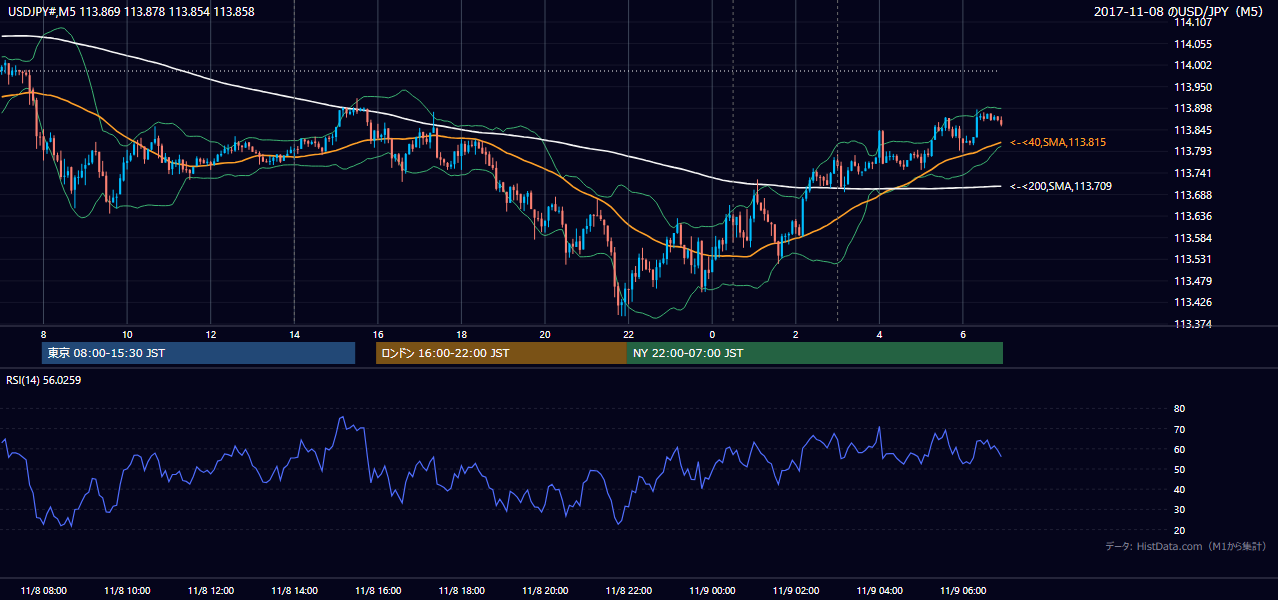This screenshot has width=1278, height=600.
Task: Click the 113.793 price axis label
Action: [x=1193, y=151]
